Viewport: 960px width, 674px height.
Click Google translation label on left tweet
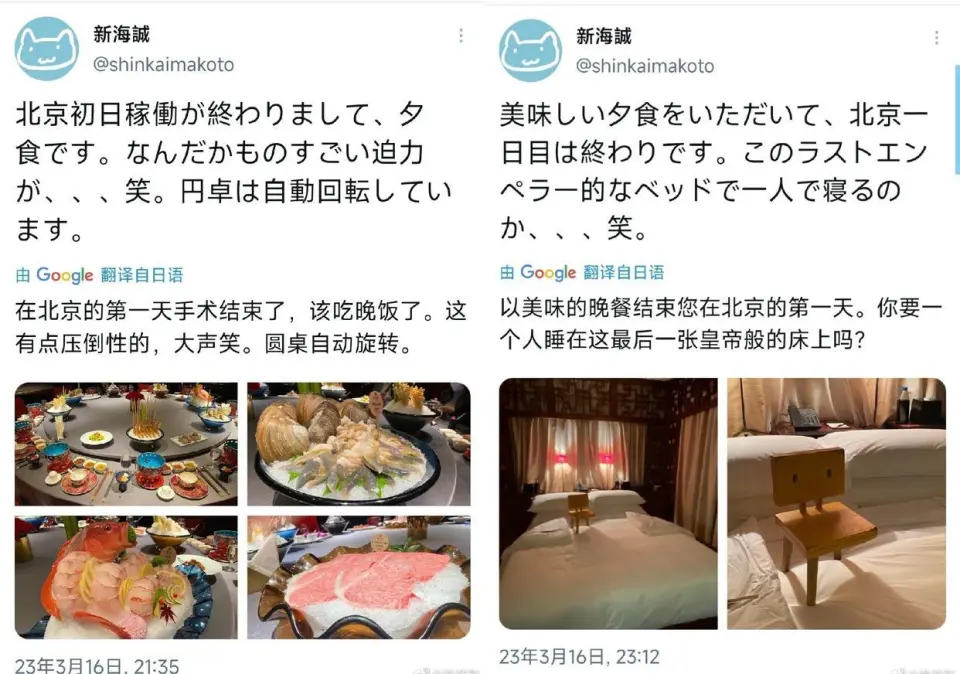click(99, 275)
